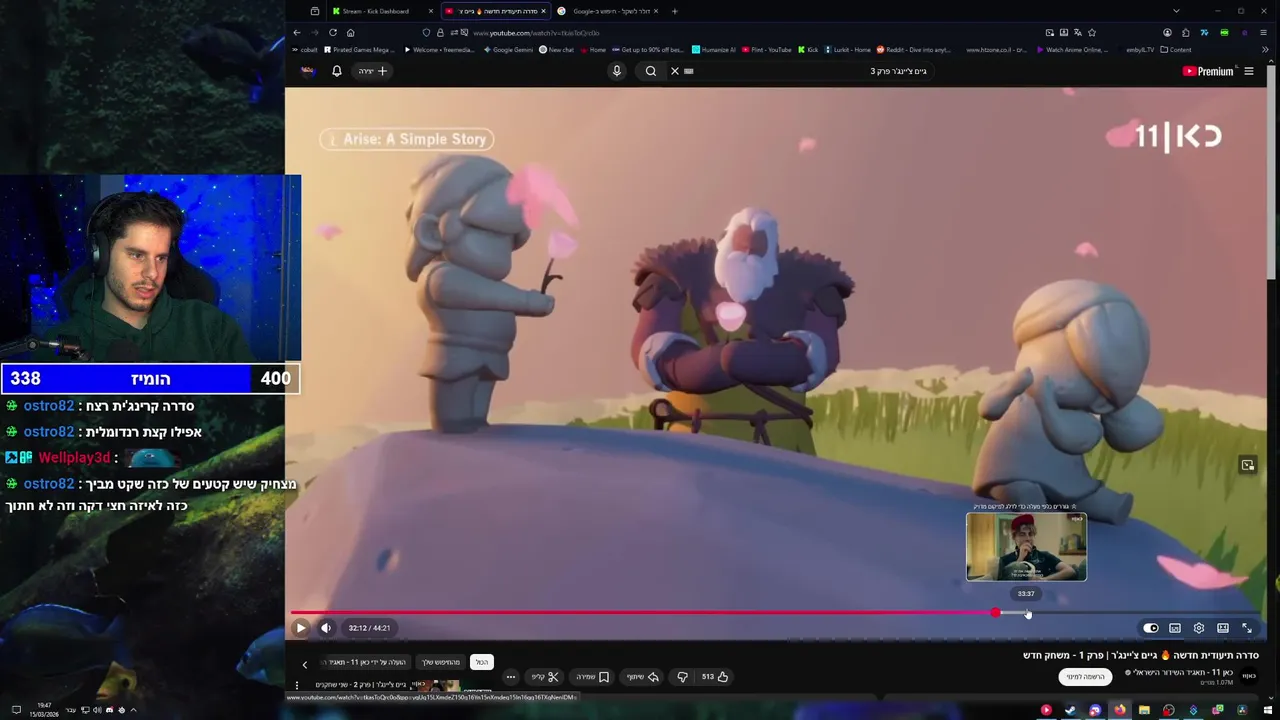Save the video with the שמירה button
The image size is (1280, 720).
pos(592,677)
